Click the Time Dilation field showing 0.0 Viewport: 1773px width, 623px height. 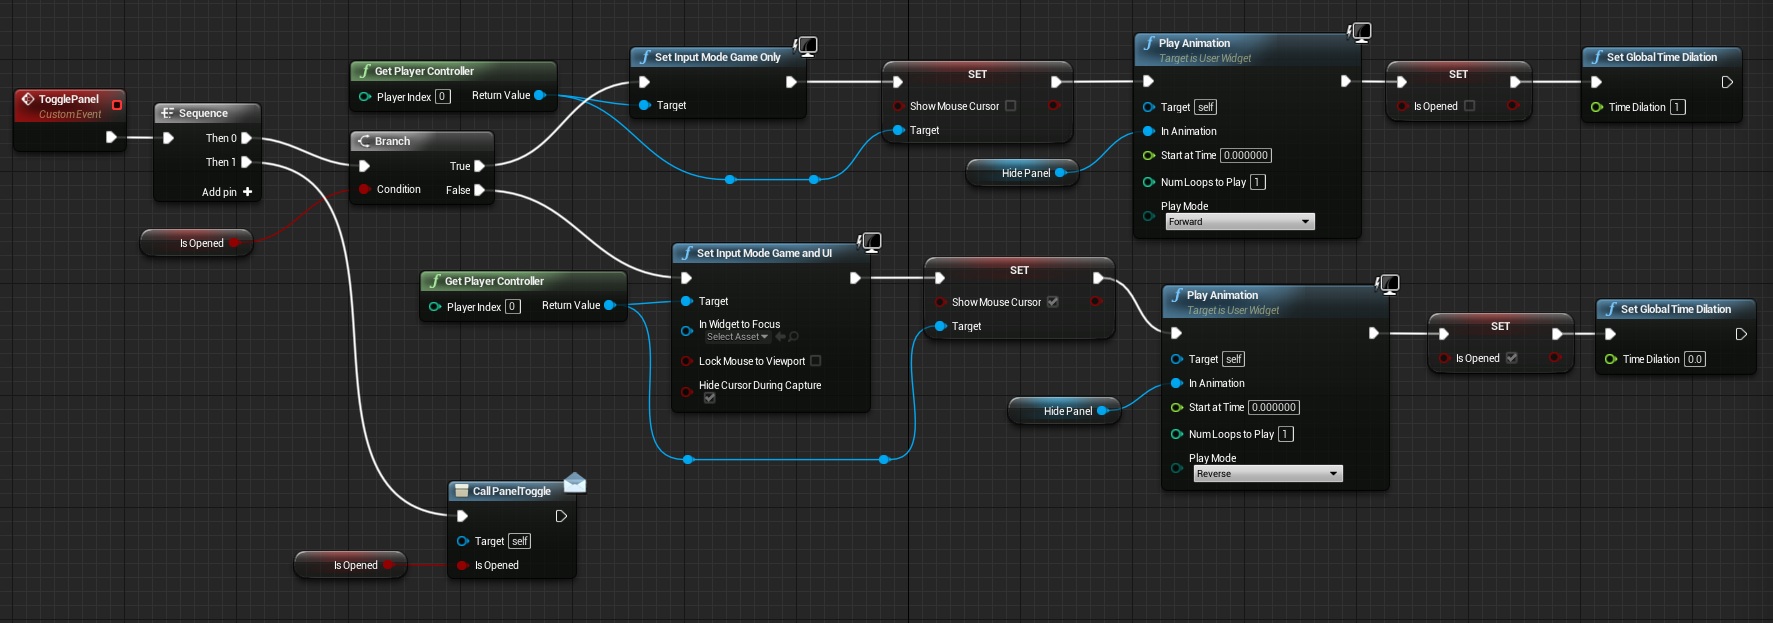tap(1695, 359)
